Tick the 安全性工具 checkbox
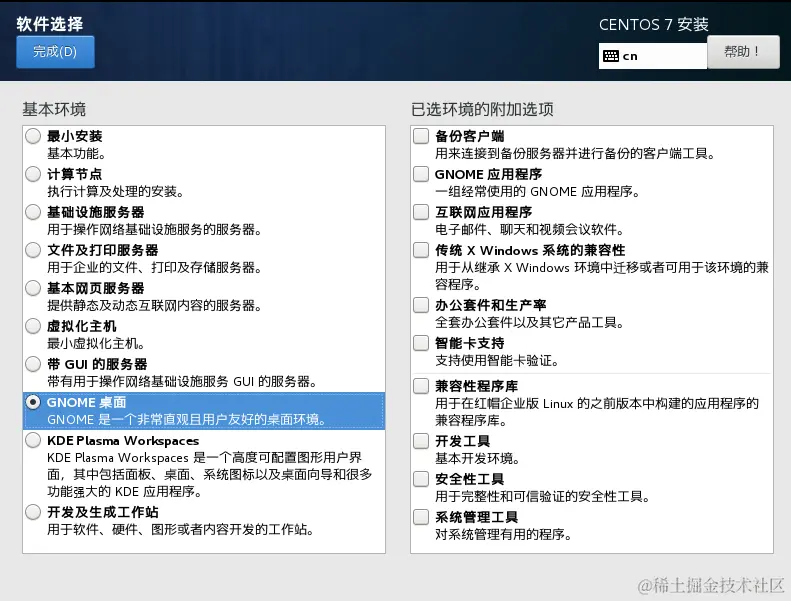 pos(421,479)
